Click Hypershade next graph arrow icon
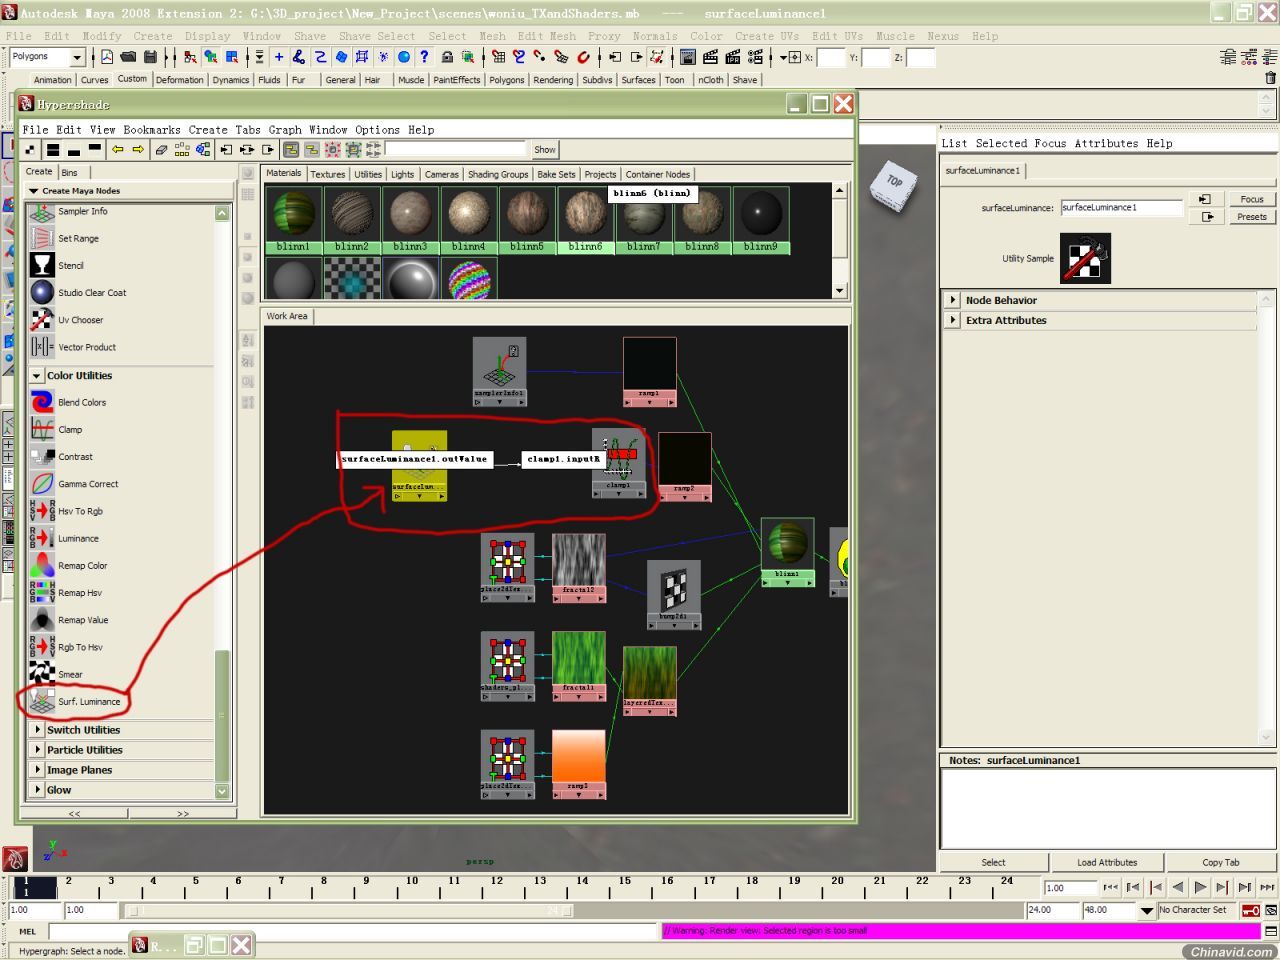1280x960 pixels. tap(138, 150)
